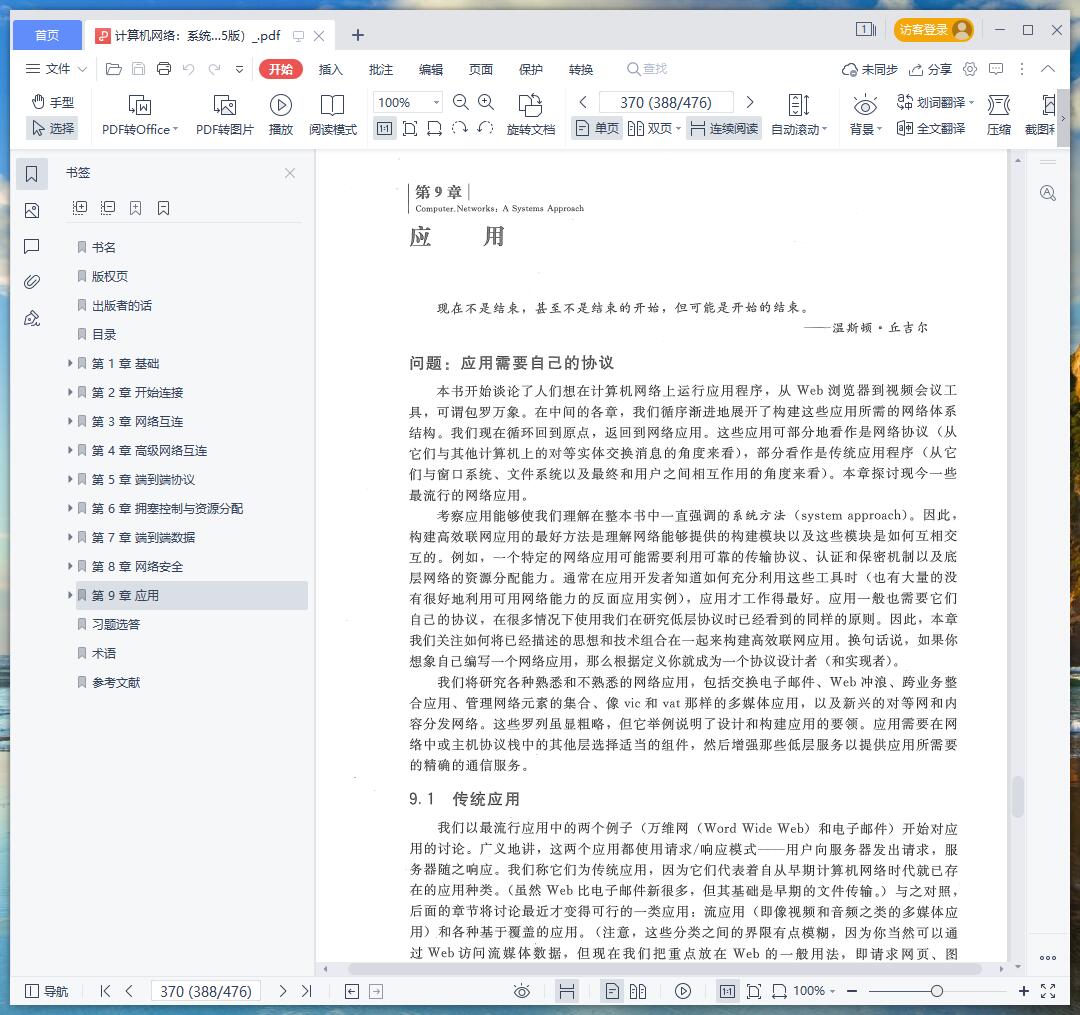Jump to the 参考文献 bookmark
Viewport: 1080px width, 1015px height.
click(x=116, y=682)
